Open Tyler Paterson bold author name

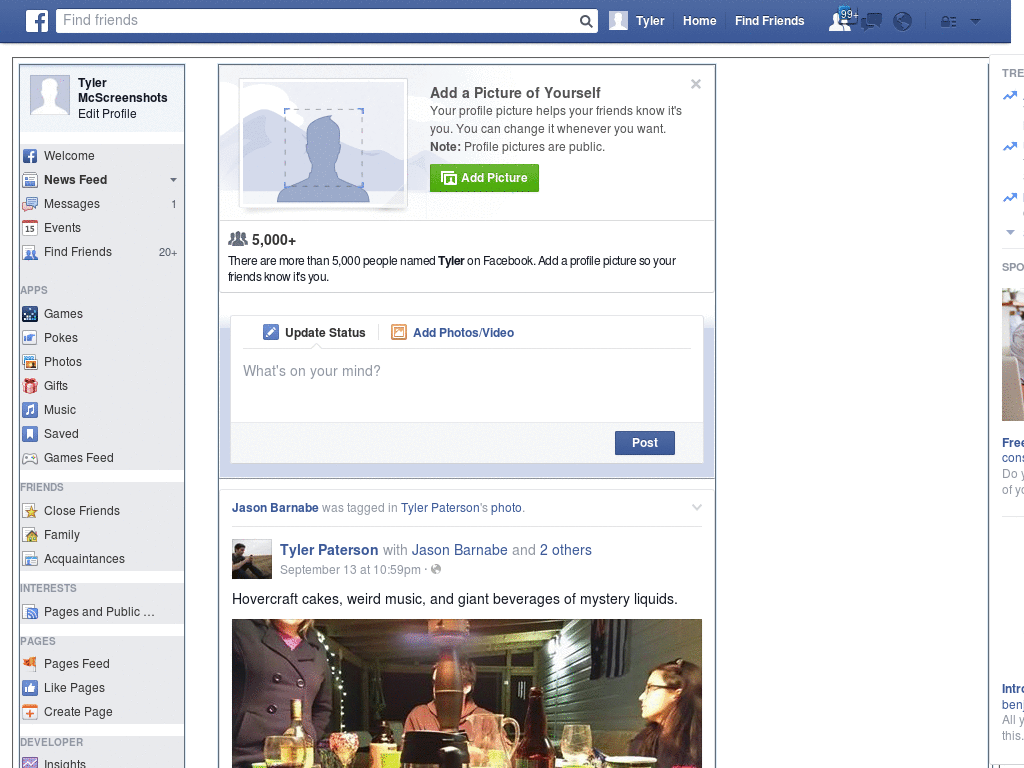click(x=329, y=550)
